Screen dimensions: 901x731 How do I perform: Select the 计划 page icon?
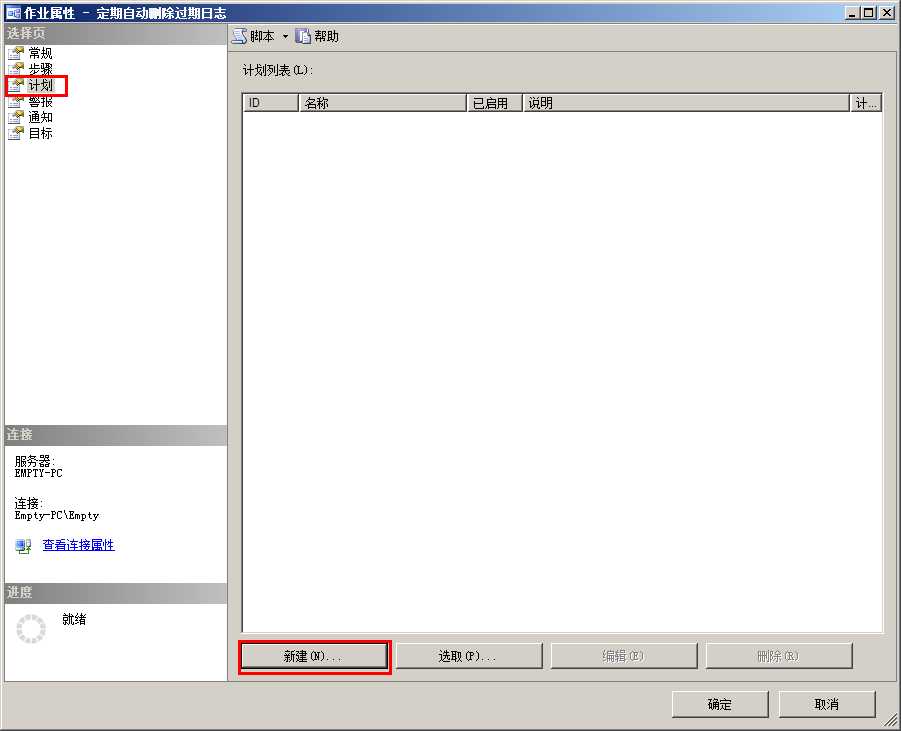coord(16,85)
